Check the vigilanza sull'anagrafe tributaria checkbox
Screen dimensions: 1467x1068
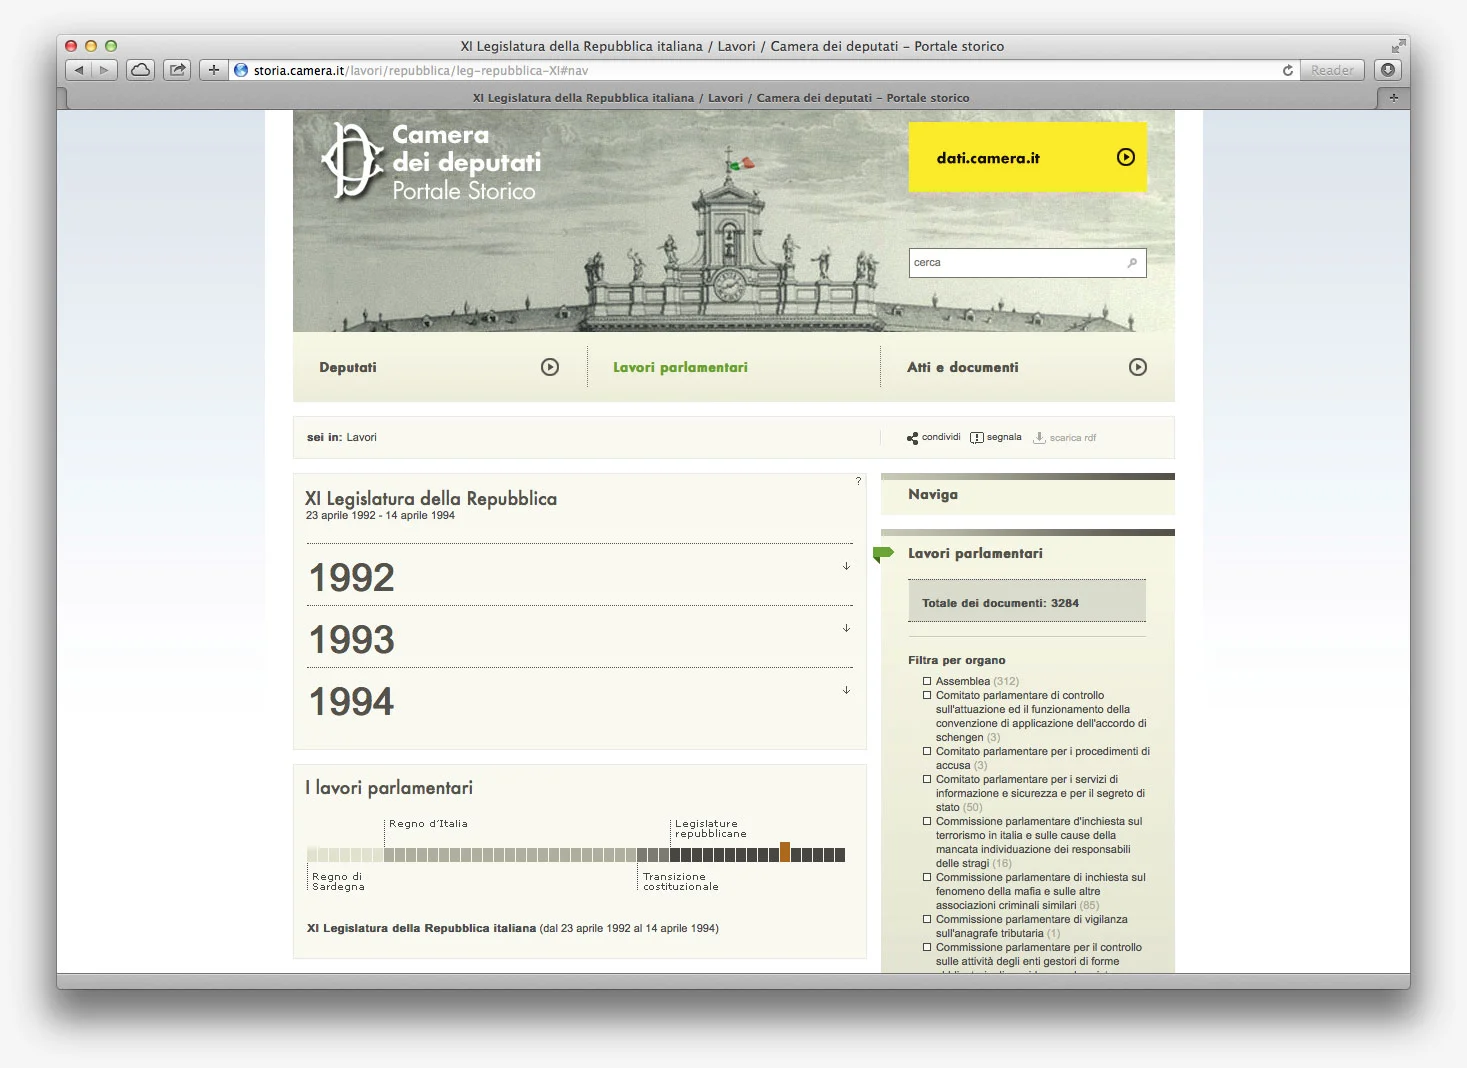927,919
